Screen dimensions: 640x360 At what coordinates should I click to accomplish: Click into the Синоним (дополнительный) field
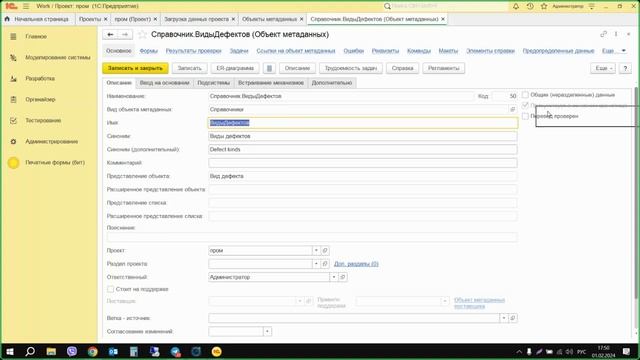click(363, 149)
